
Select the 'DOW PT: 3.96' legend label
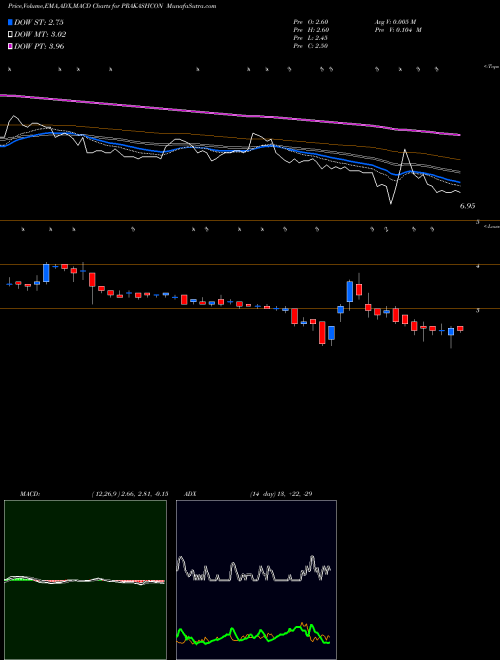[39, 46]
